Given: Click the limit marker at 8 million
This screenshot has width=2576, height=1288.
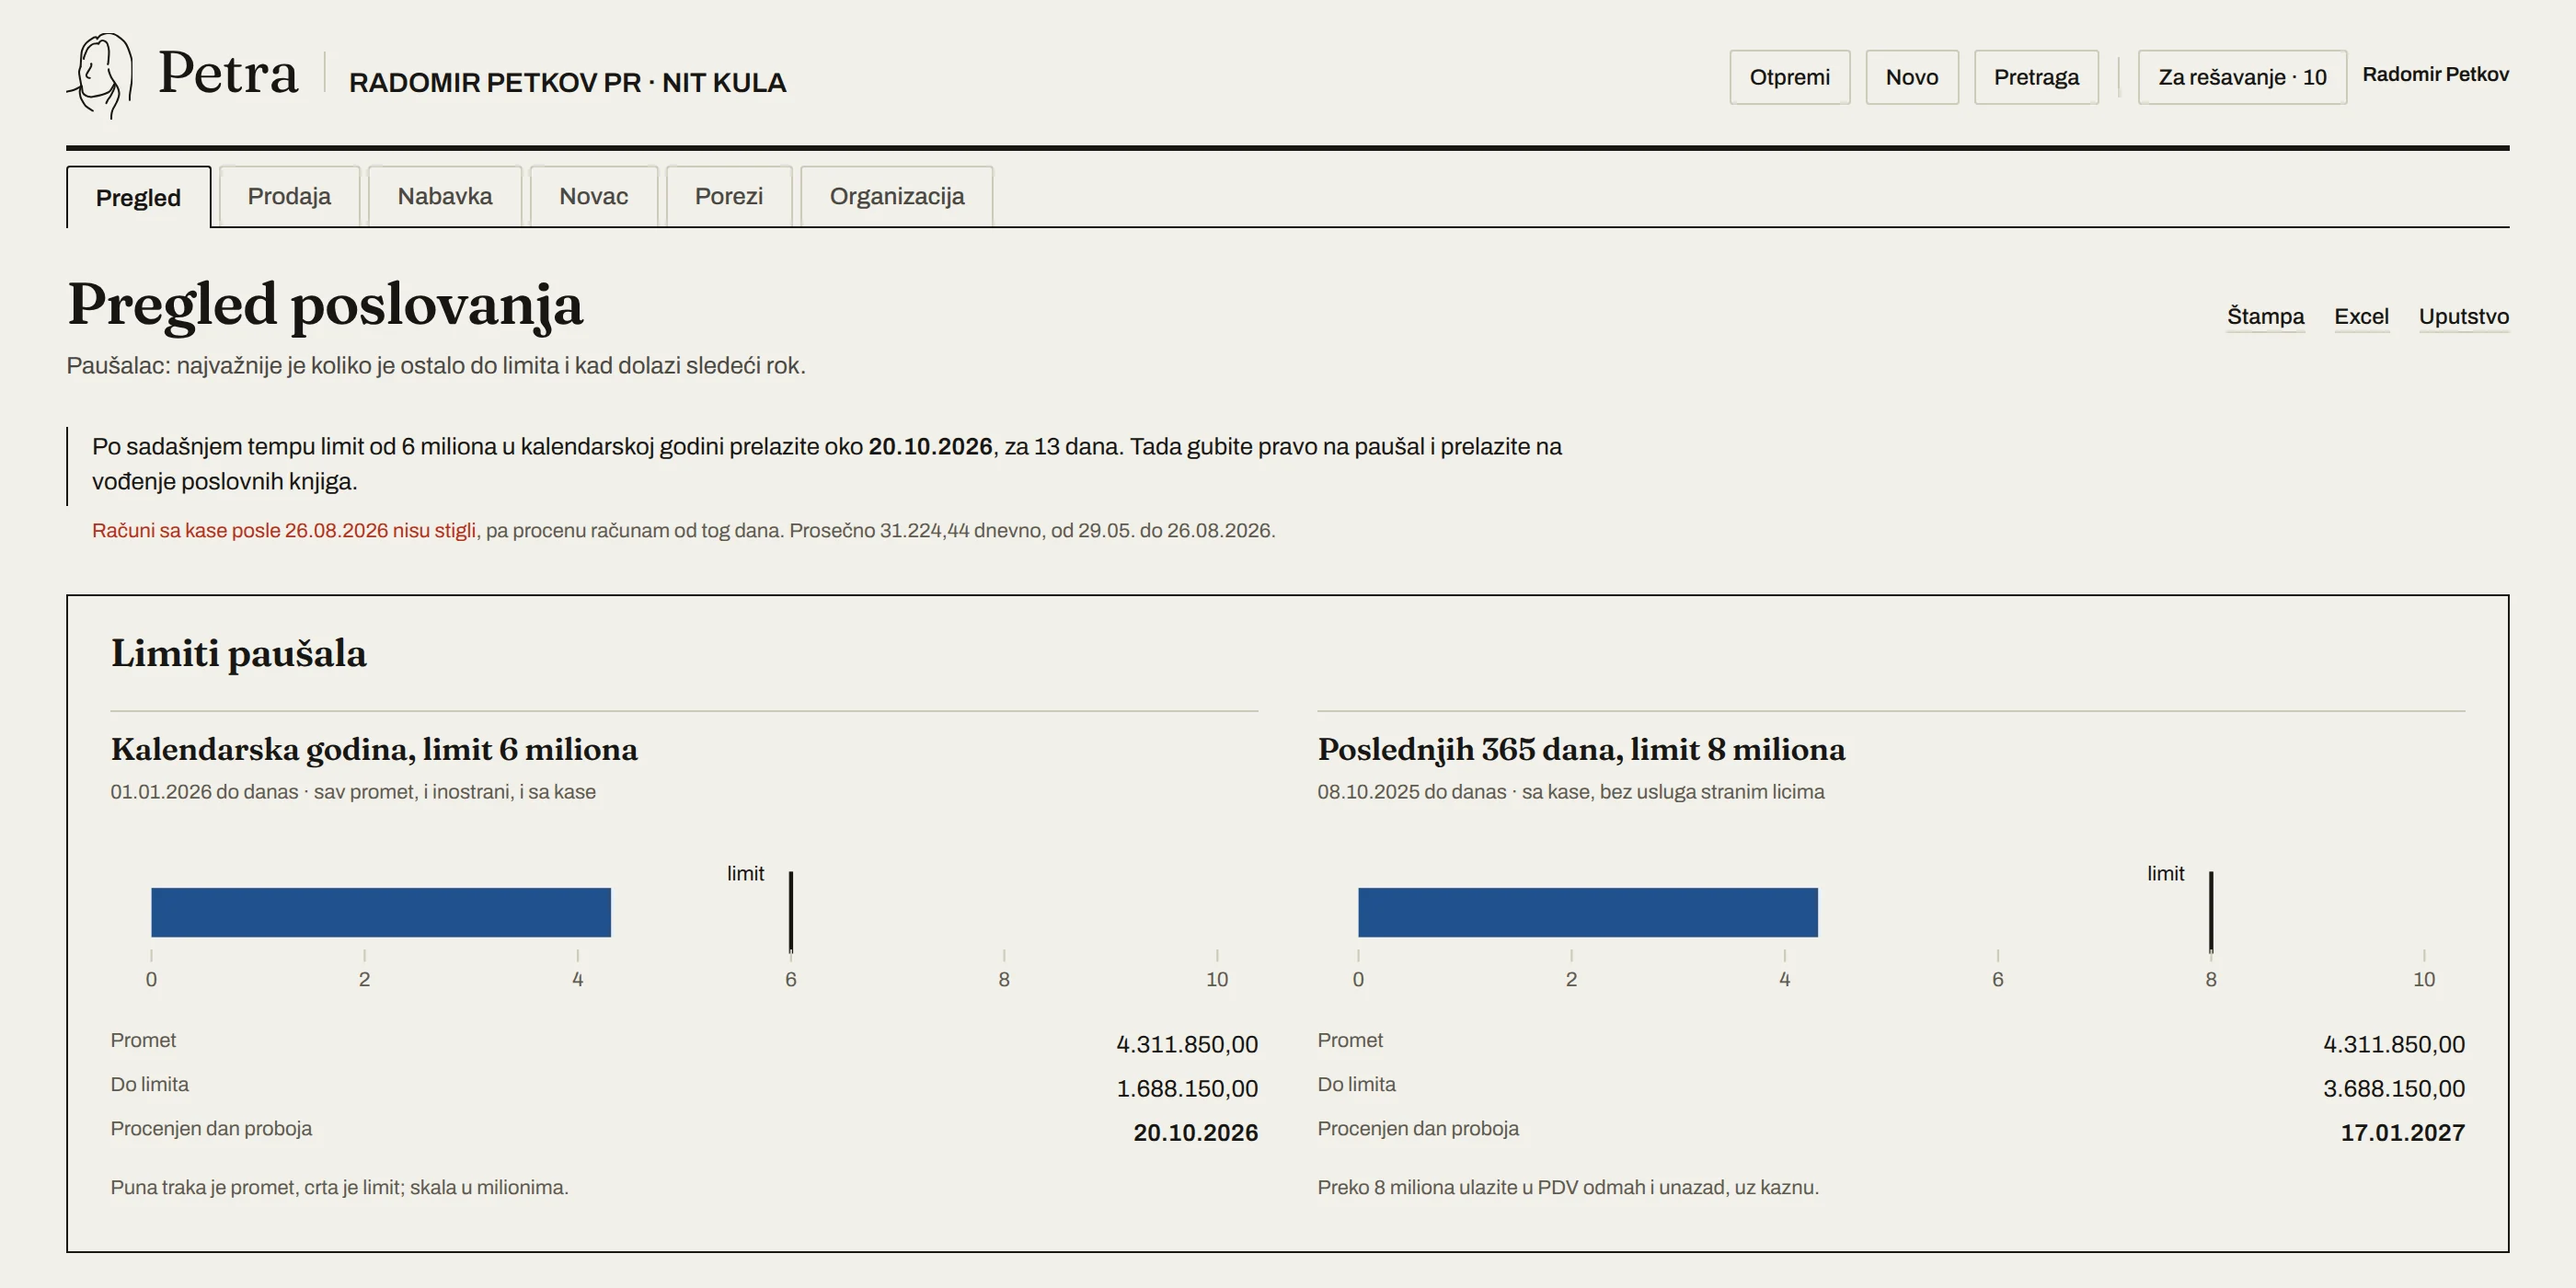Looking at the screenshot, I should tap(2211, 911).
